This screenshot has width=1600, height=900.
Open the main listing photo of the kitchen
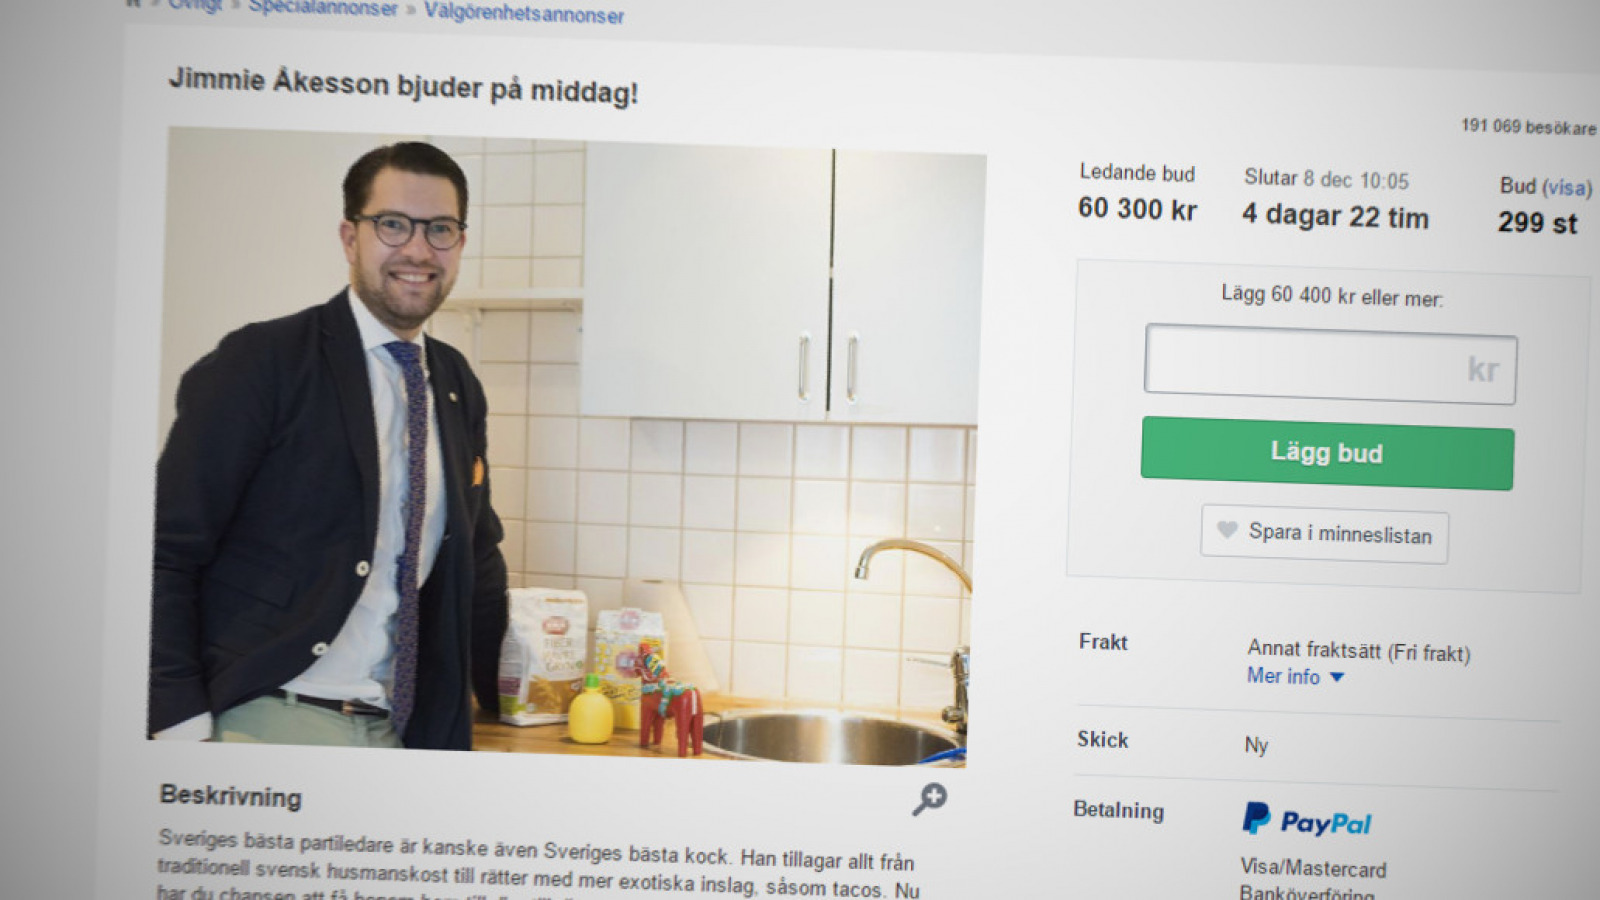pos(567,448)
